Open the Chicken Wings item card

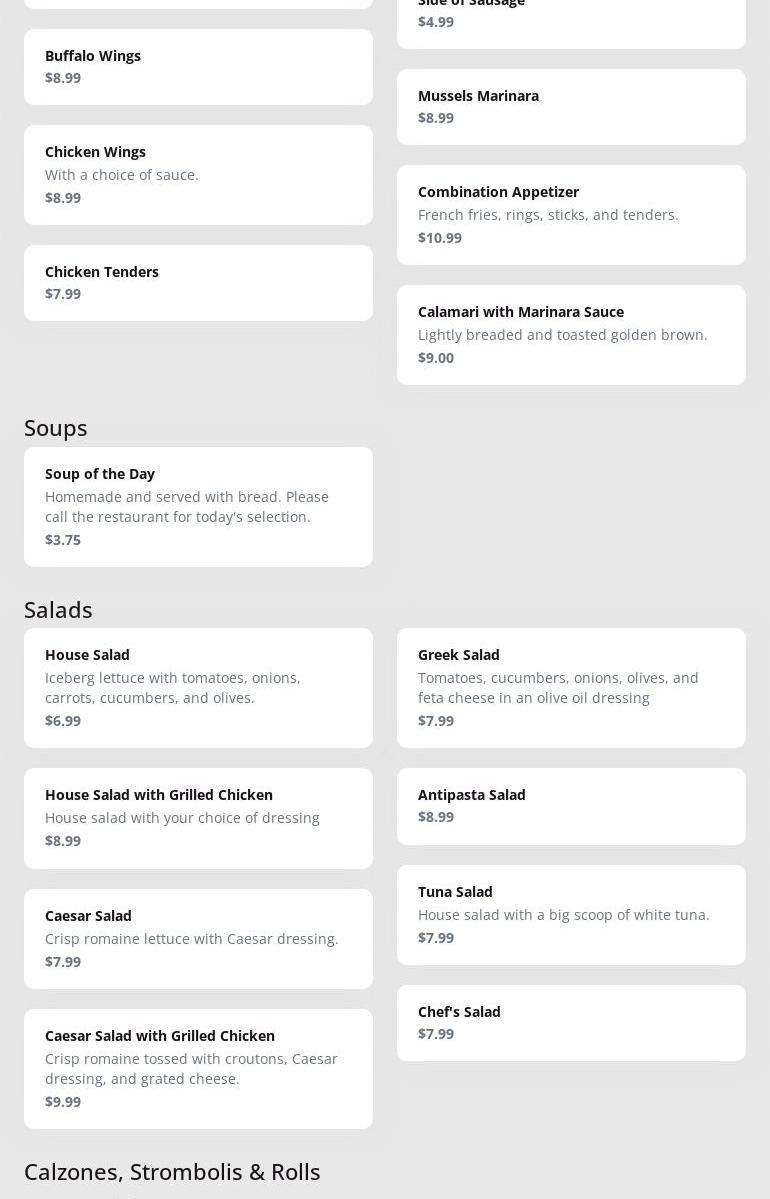click(x=198, y=174)
